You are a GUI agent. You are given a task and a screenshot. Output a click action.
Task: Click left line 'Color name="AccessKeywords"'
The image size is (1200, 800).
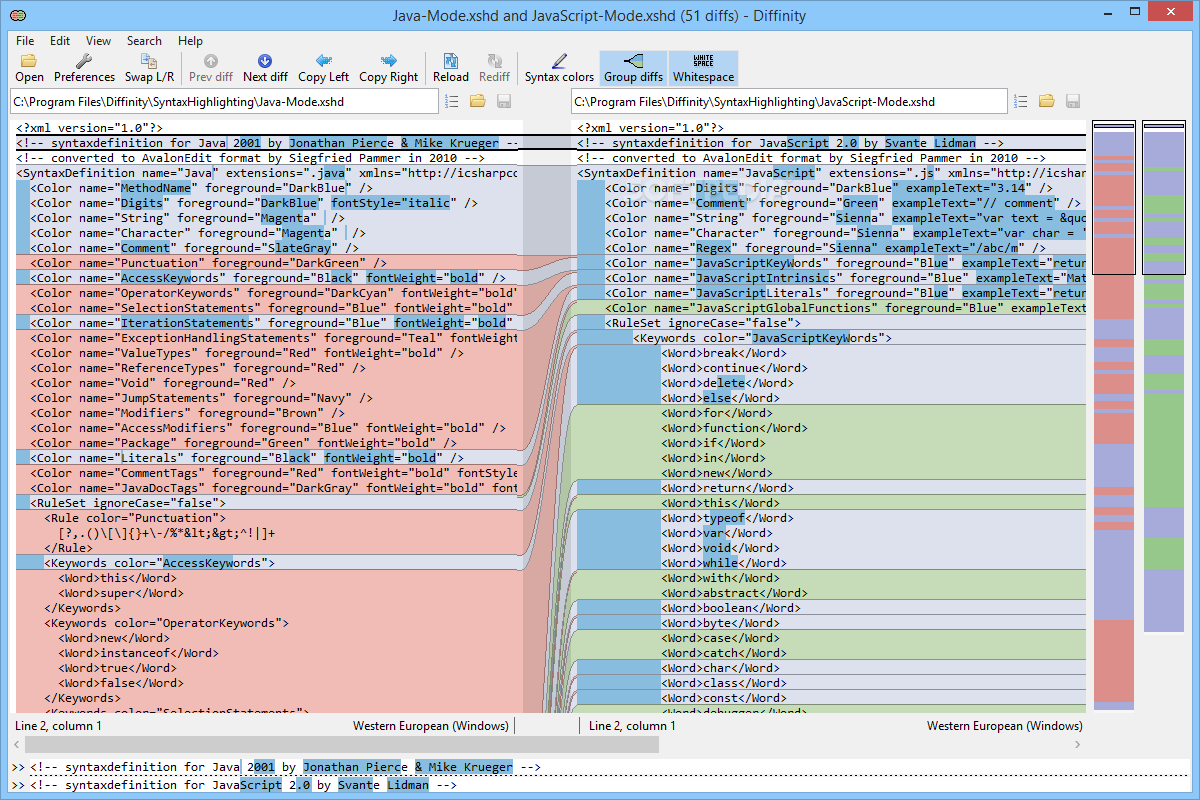(x=268, y=278)
